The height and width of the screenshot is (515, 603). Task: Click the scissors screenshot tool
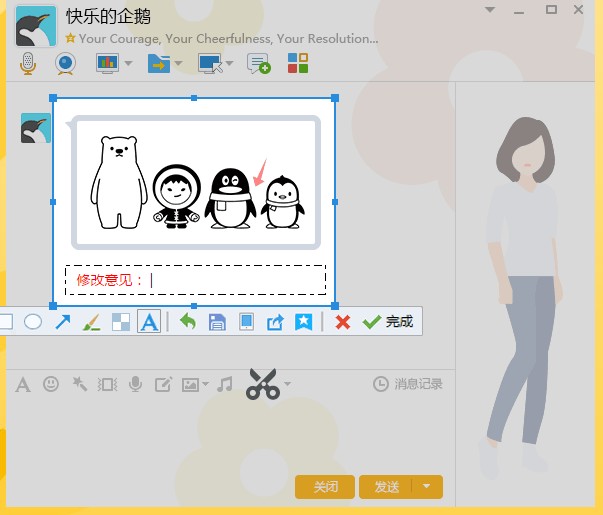(x=263, y=384)
